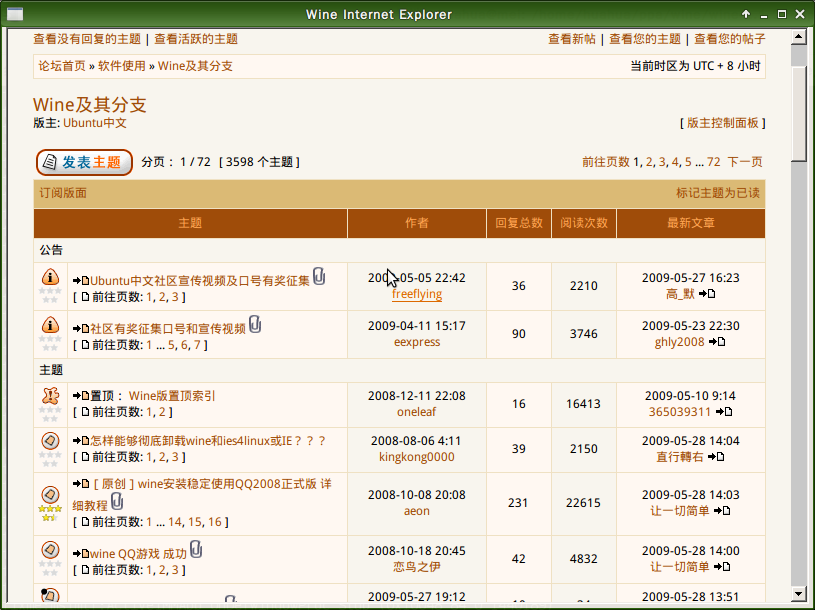
Task: Go to page 16 of QQ2008 tutorial topic
Action: tap(215, 522)
